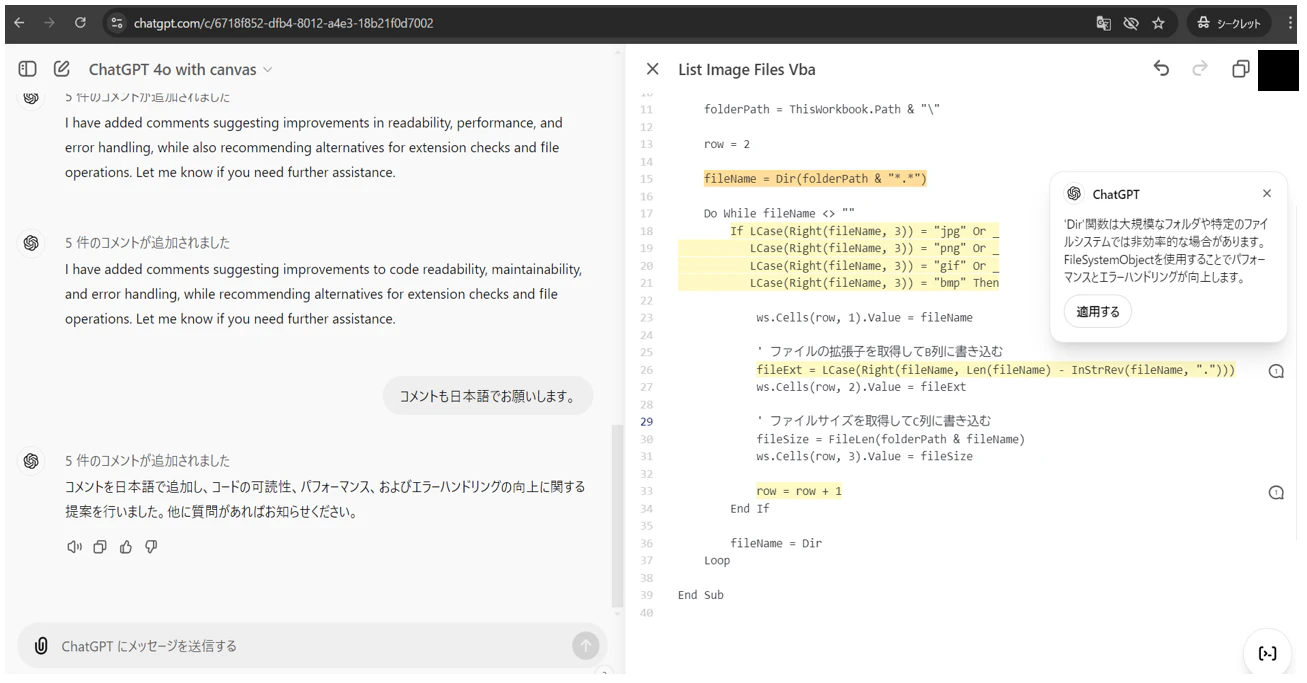Screen dimensions: 1307x683
Task: Click the folderPath = ThisWorkbook.Path code line
Action: [822, 110]
